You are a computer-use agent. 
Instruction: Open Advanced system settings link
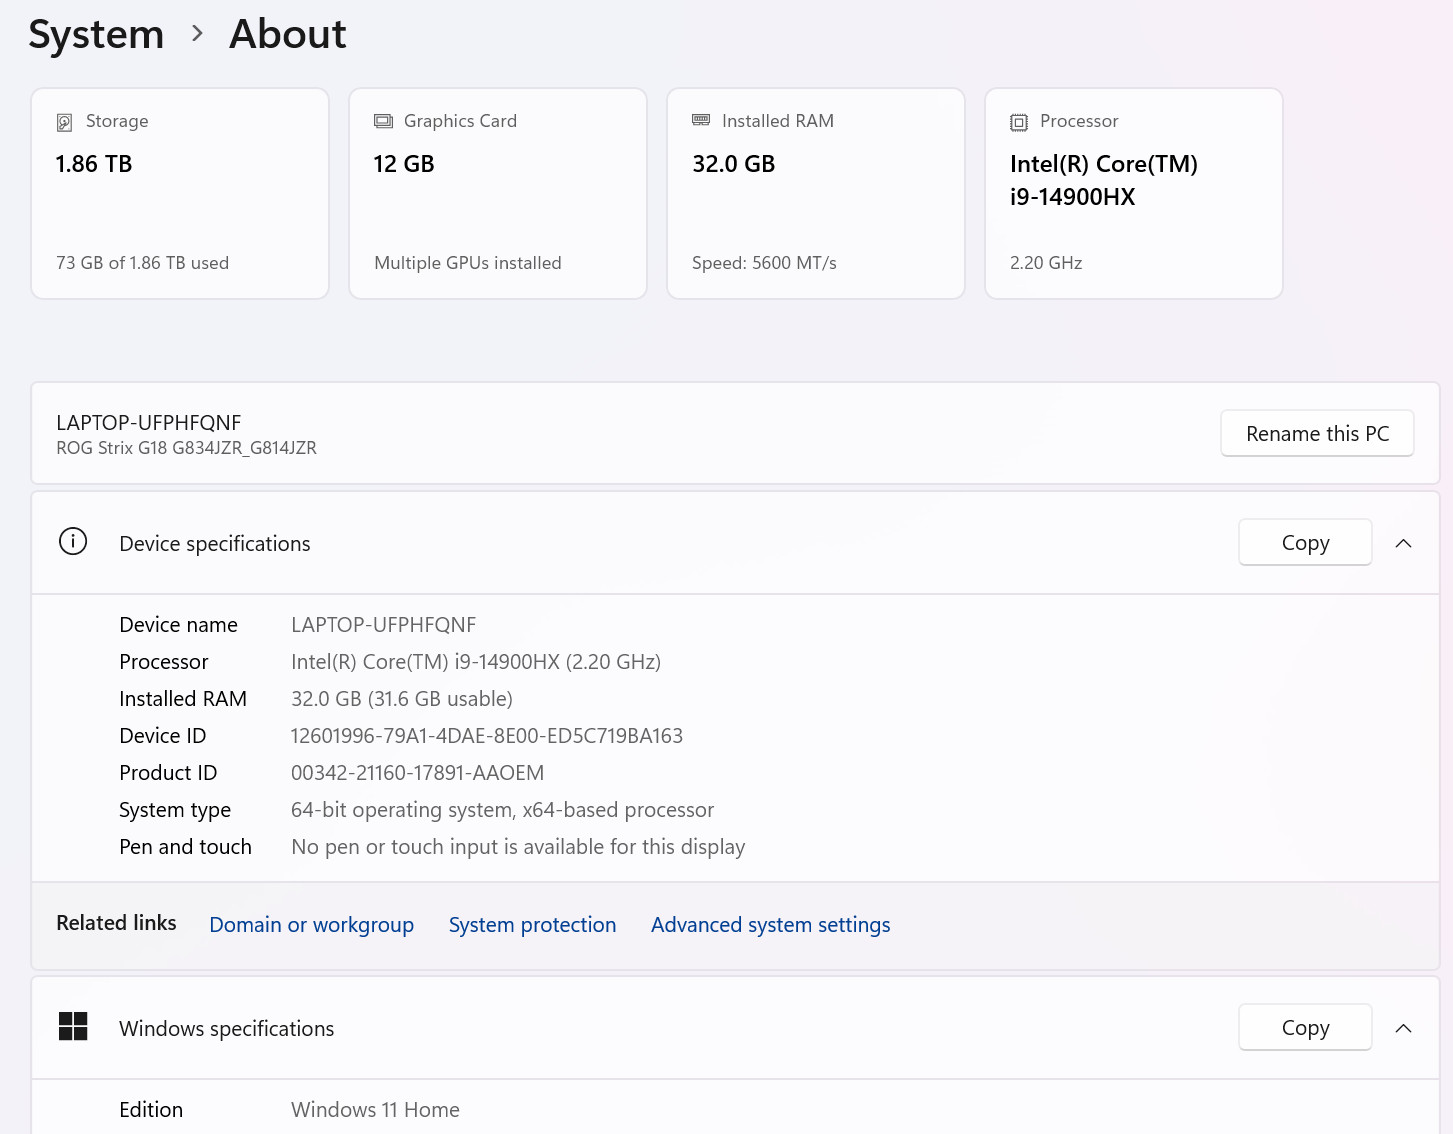pos(770,925)
